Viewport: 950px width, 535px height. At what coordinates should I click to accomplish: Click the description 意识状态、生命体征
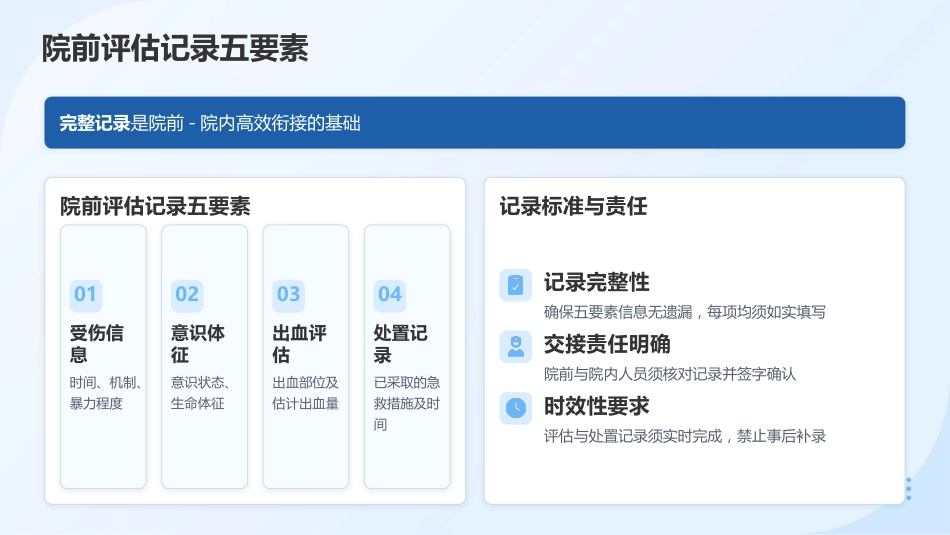coord(200,393)
